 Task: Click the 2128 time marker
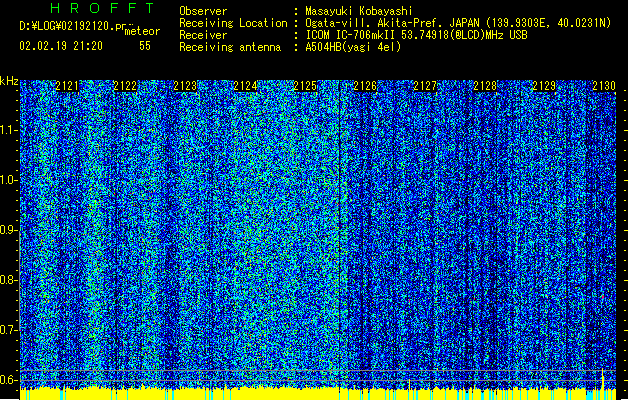pos(485,86)
